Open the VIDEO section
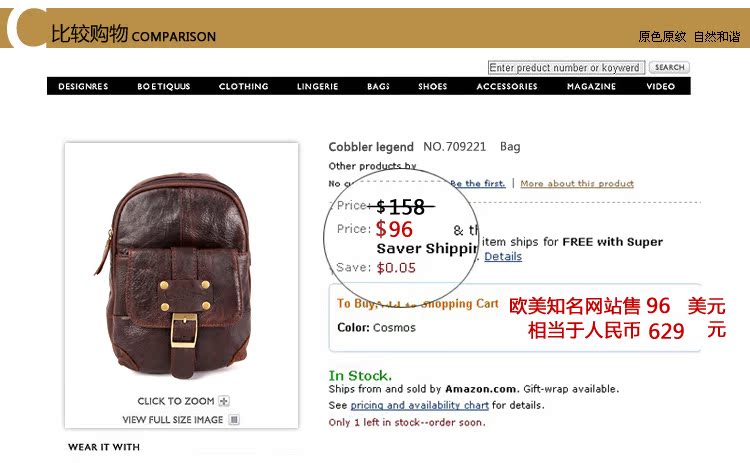The width and height of the screenshot is (750, 463). 661,87
